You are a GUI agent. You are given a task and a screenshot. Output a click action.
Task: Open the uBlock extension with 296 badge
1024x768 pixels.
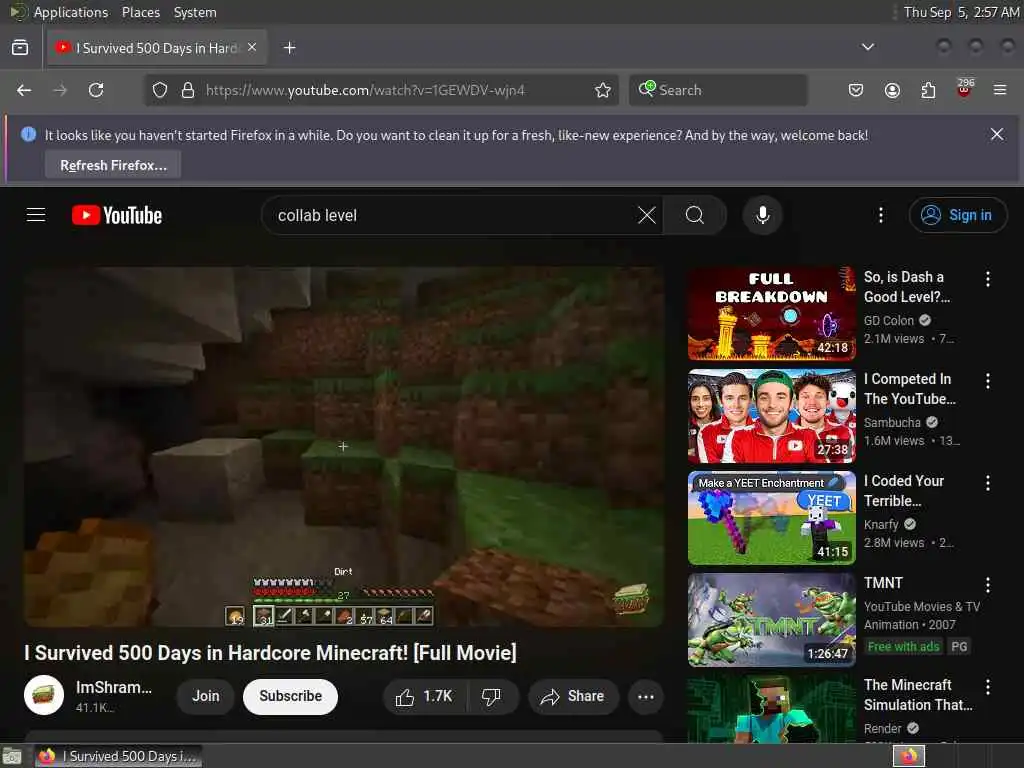coord(964,89)
